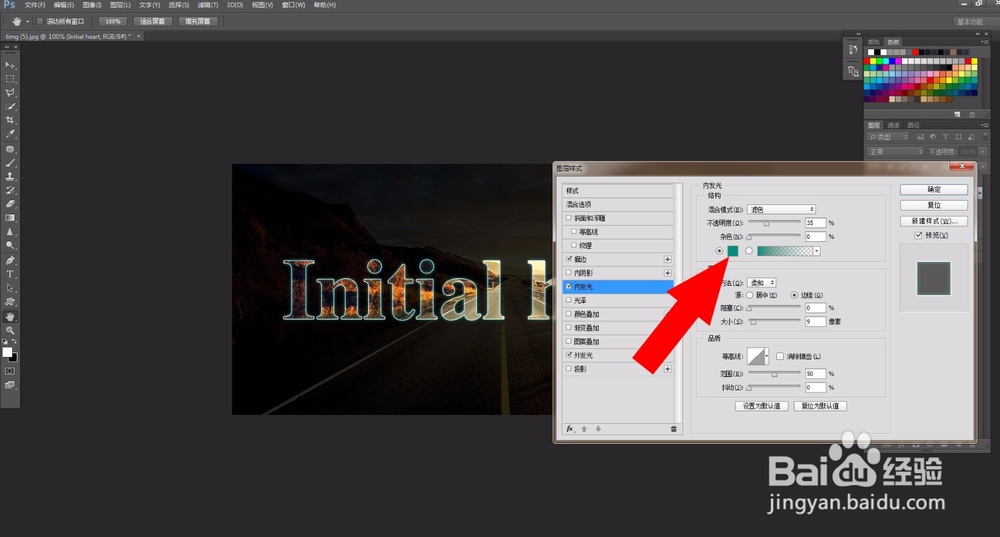1000x537 pixels.
Task: Select the Clone Stamp tool
Action: pyautogui.click(x=10, y=177)
